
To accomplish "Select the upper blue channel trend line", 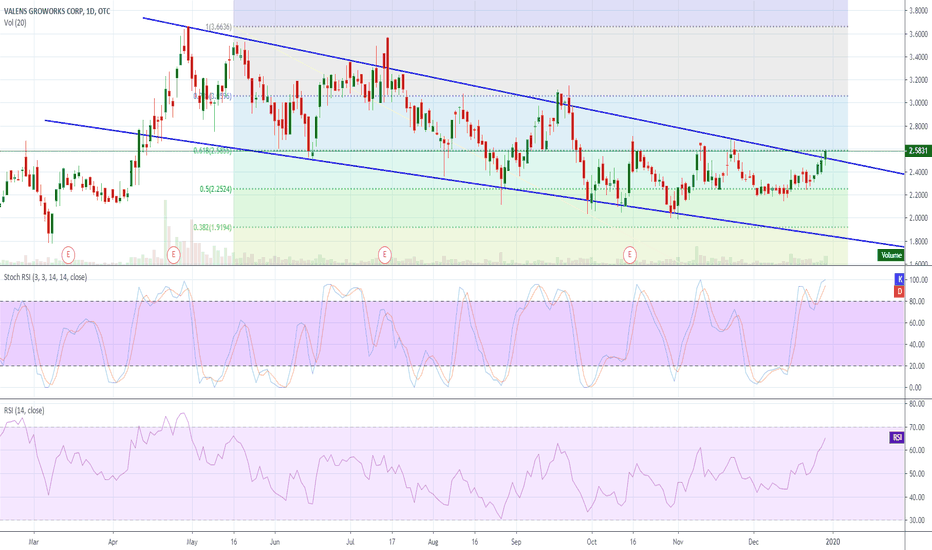I will (523, 96).
